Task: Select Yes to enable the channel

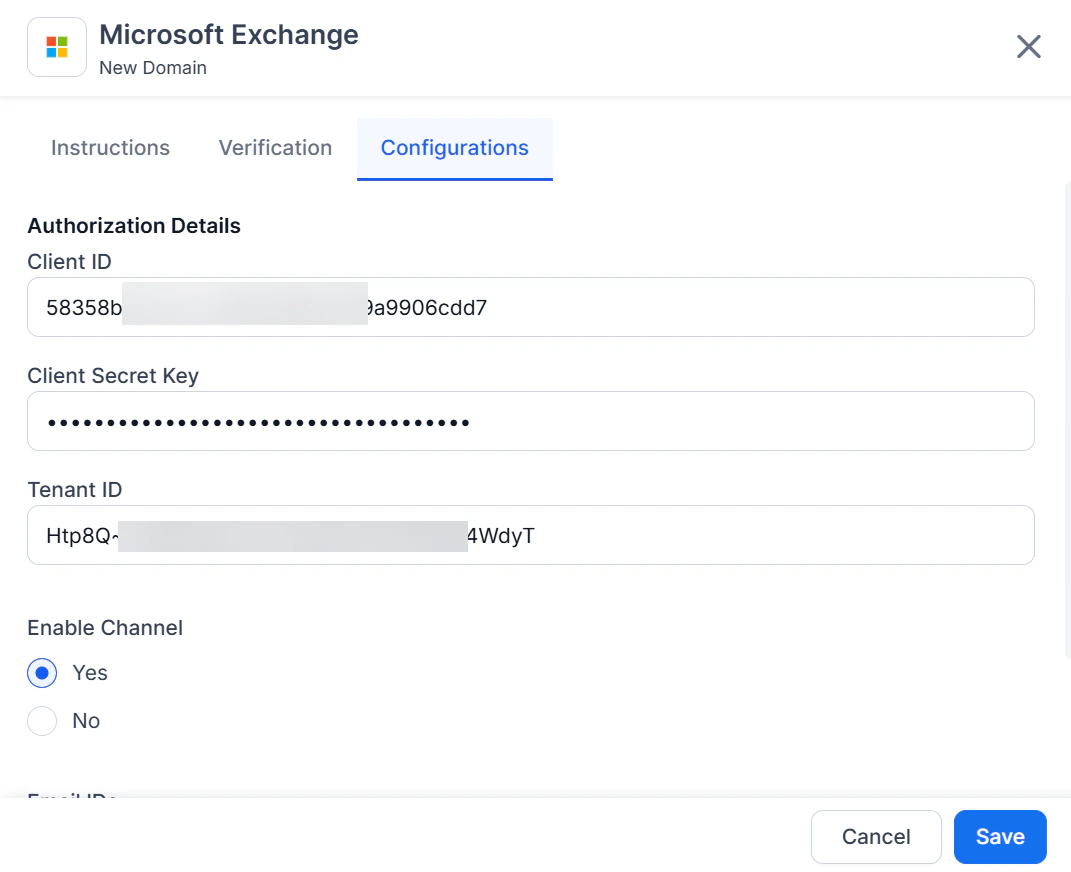Action: click(x=42, y=673)
